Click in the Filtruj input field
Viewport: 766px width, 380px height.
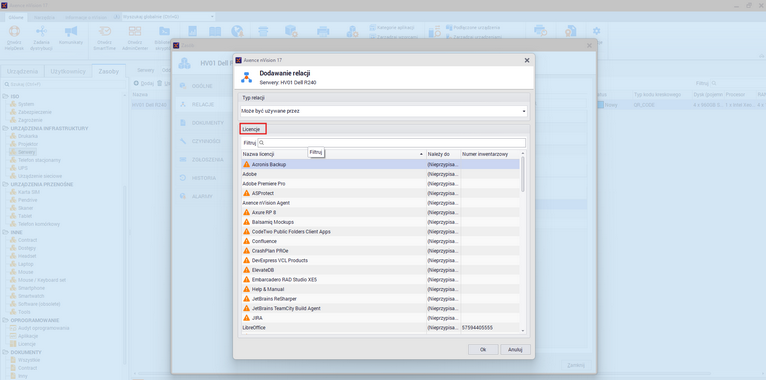(x=391, y=143)
